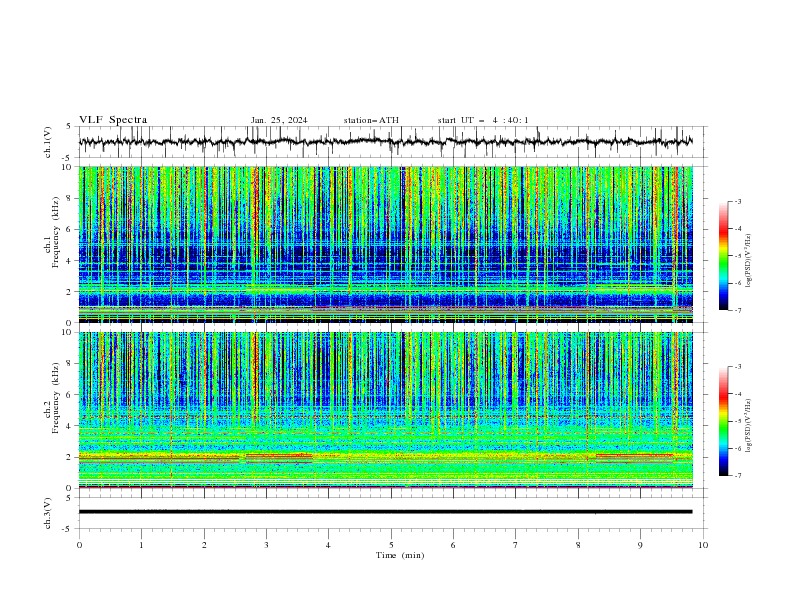Click the log(PSD) label beside ch.1 colorbar
The image size is (792, 612).
749,261
